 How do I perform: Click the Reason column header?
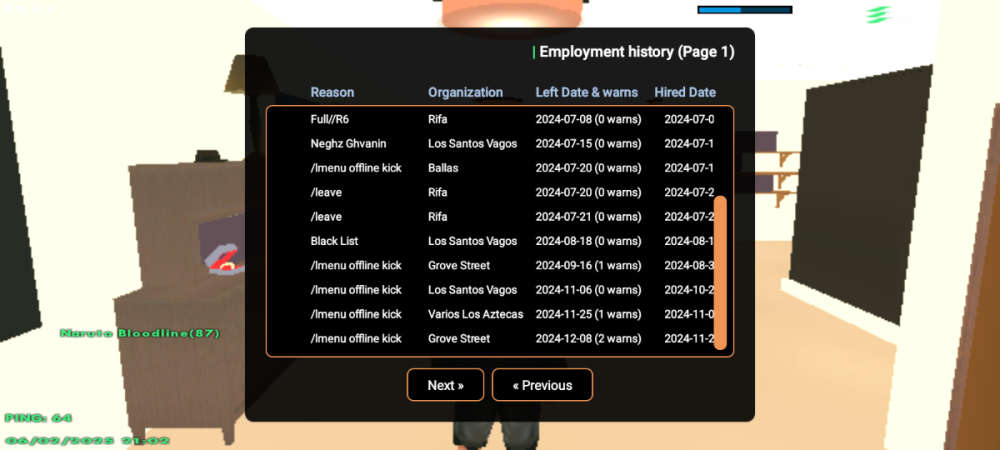(x=332, y=92)
